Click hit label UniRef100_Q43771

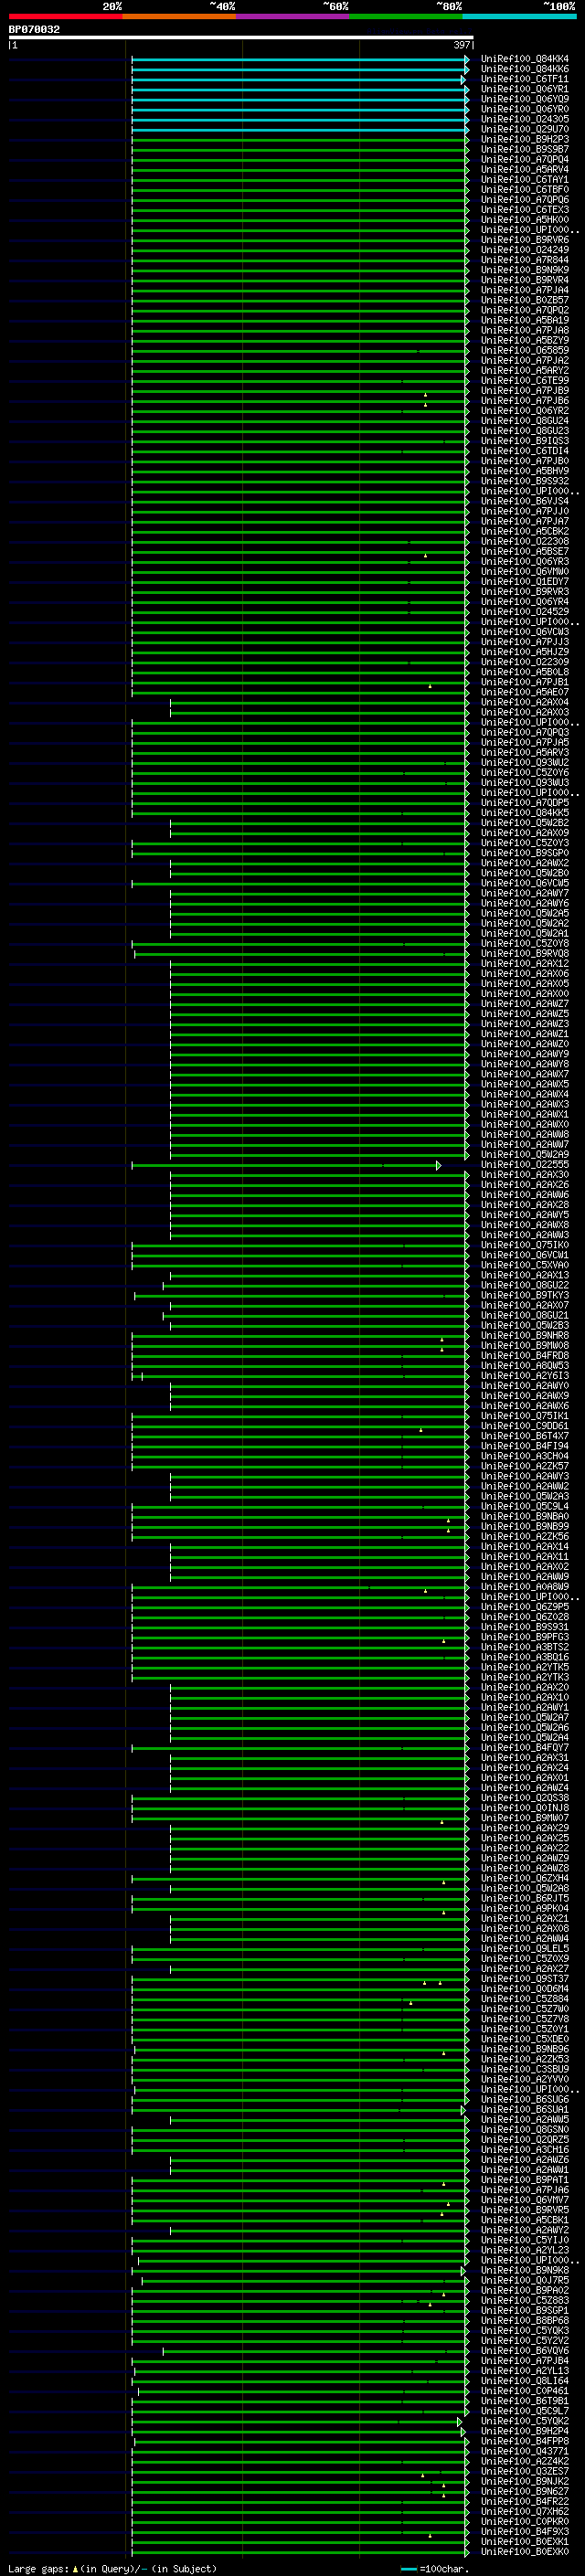pos(524,2451)
